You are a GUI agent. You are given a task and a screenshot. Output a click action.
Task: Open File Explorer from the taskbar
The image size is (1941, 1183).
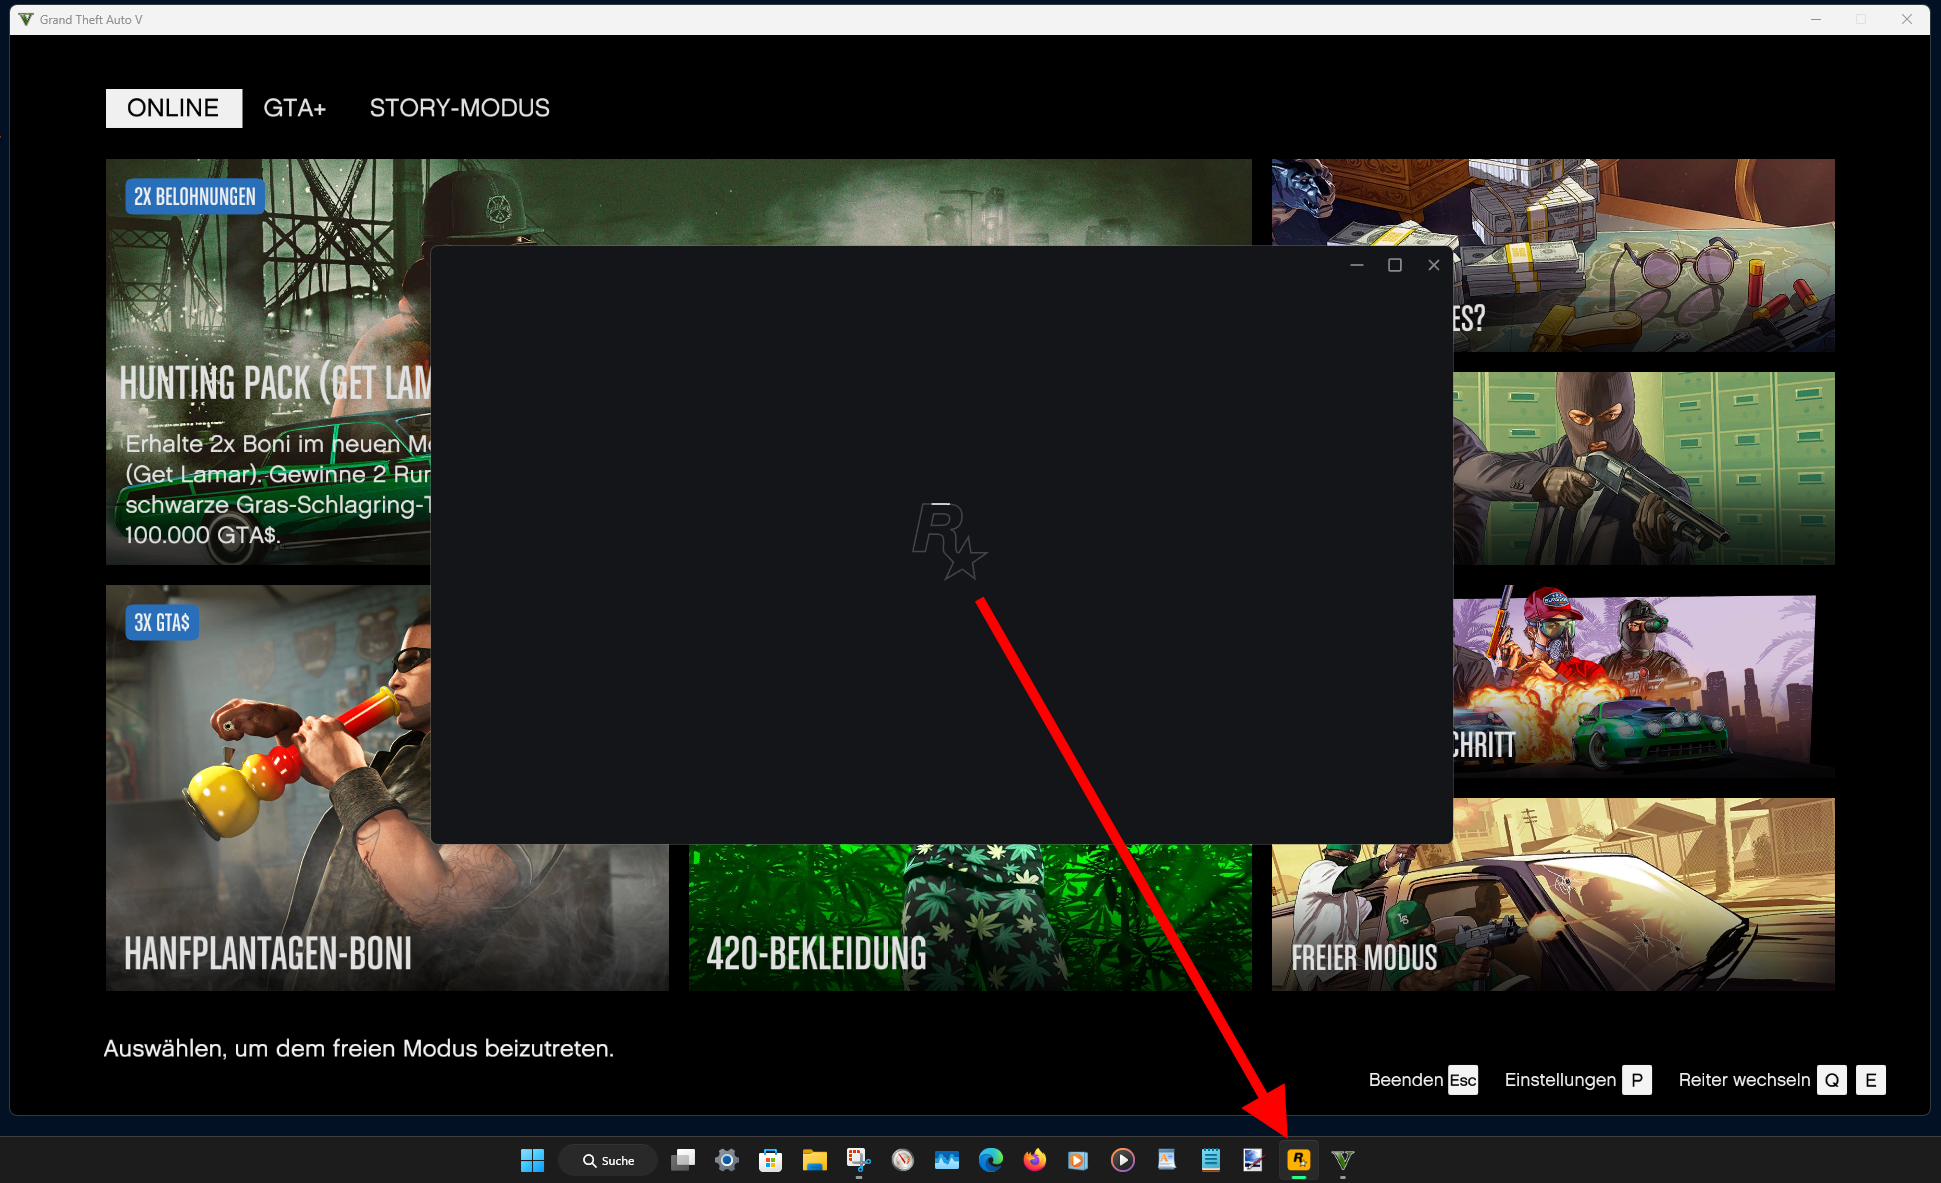pos(814,1160)
